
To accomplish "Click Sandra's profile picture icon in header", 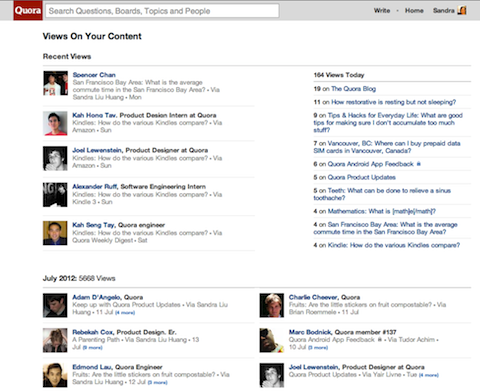I will [x=462, y=10].
